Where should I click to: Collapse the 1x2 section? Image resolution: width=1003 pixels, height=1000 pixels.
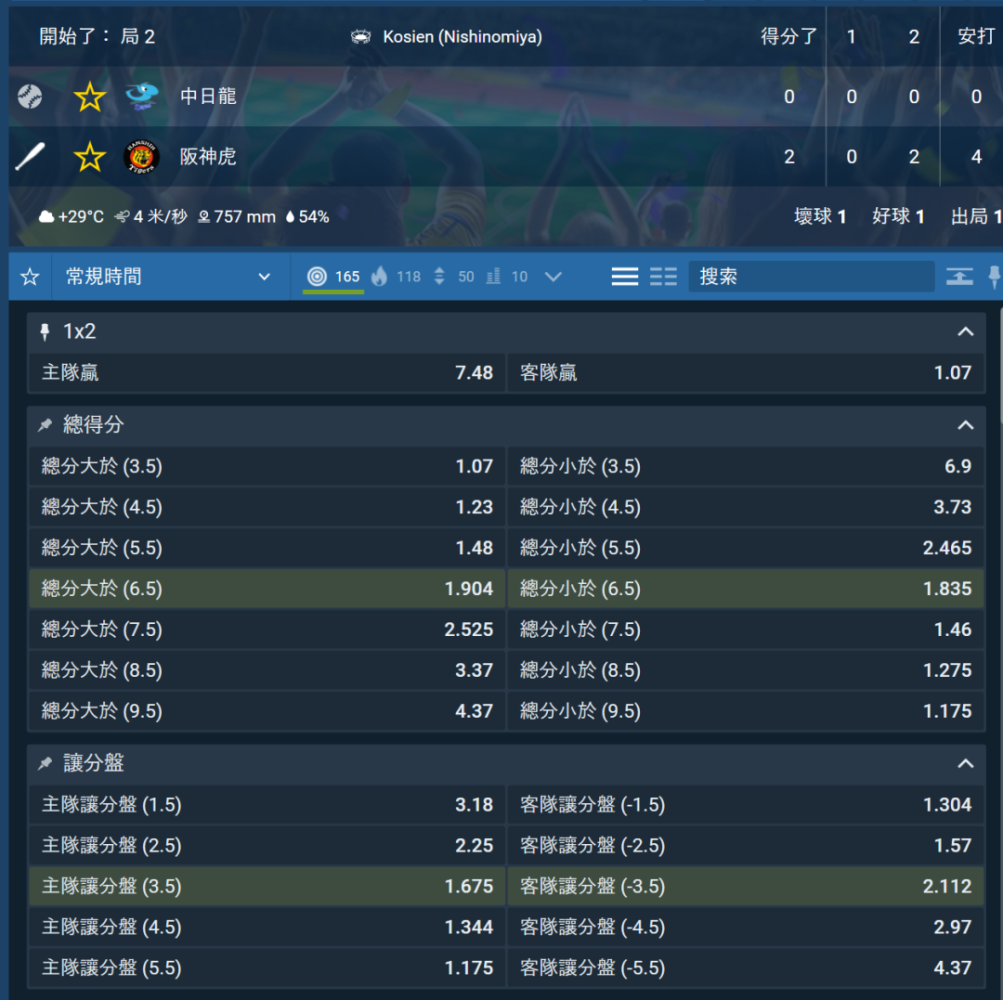(x=965, y=331)
